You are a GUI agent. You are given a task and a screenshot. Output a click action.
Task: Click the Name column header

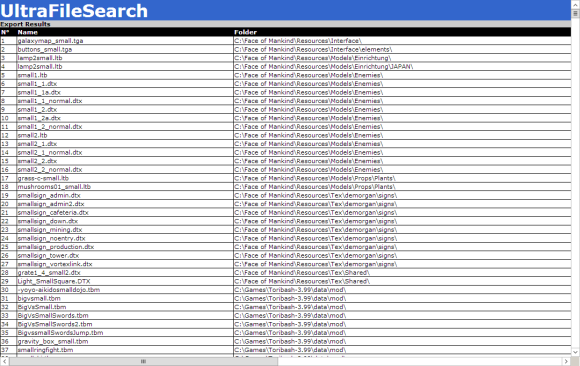28,32
